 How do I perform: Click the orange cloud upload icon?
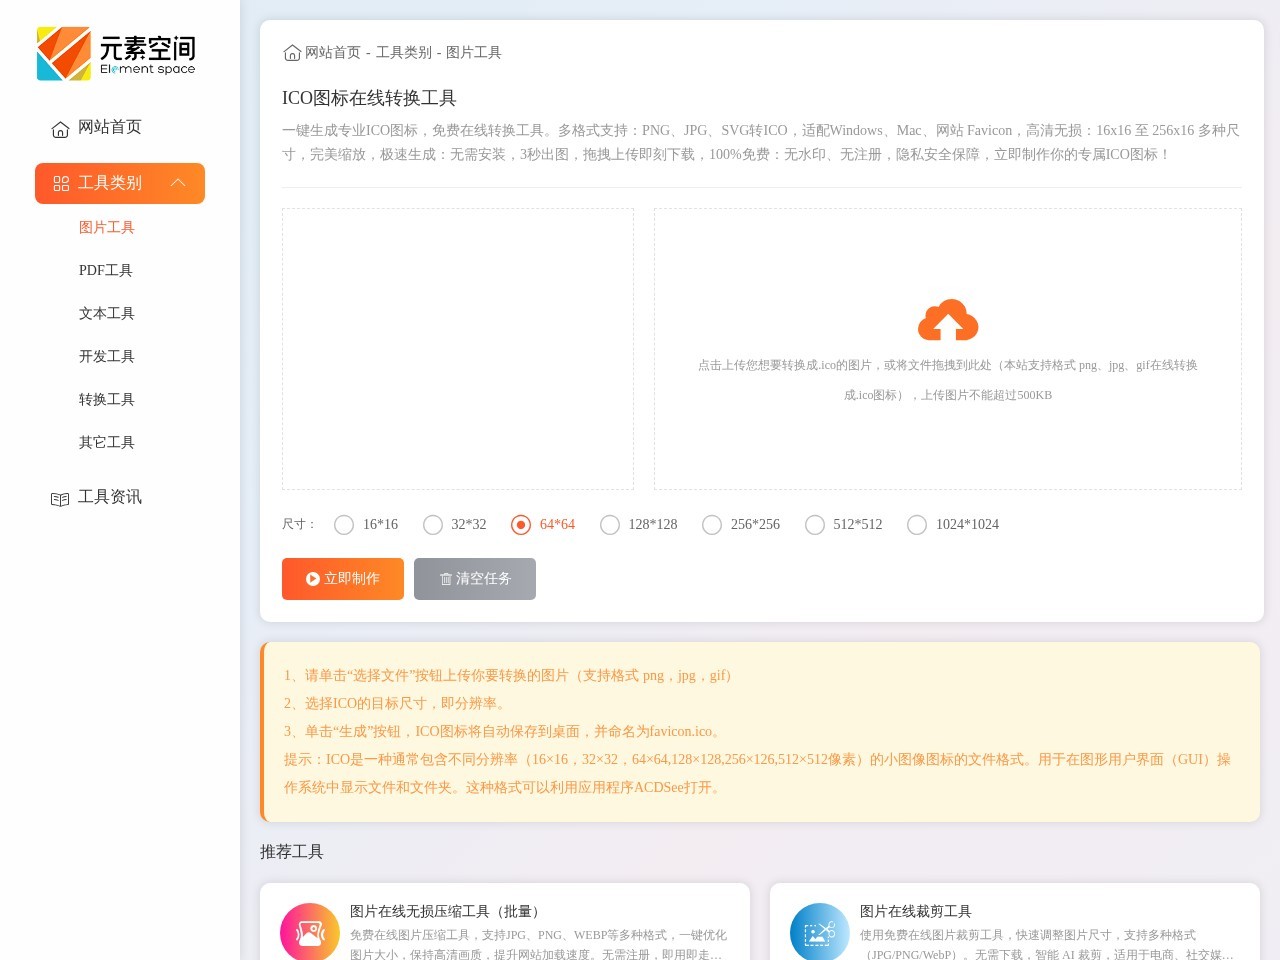click(948, 320)
